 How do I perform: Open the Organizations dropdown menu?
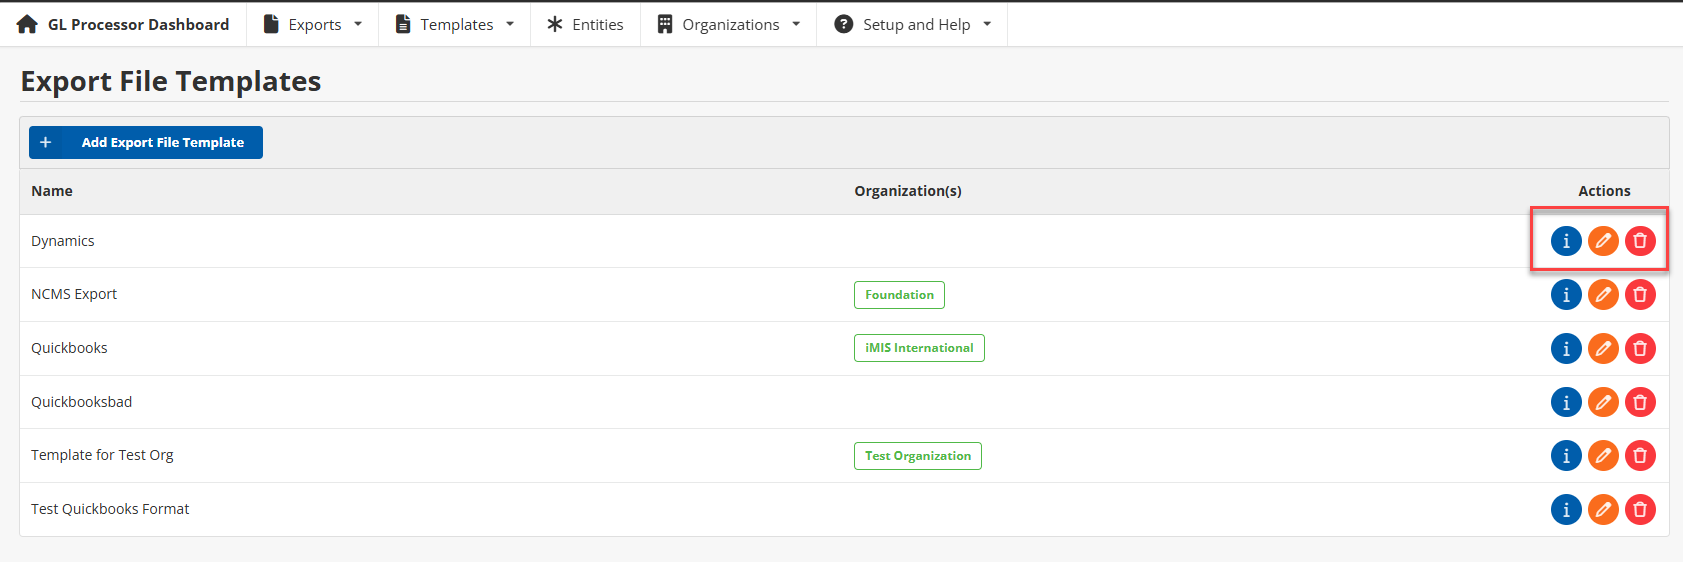[729, 24]
